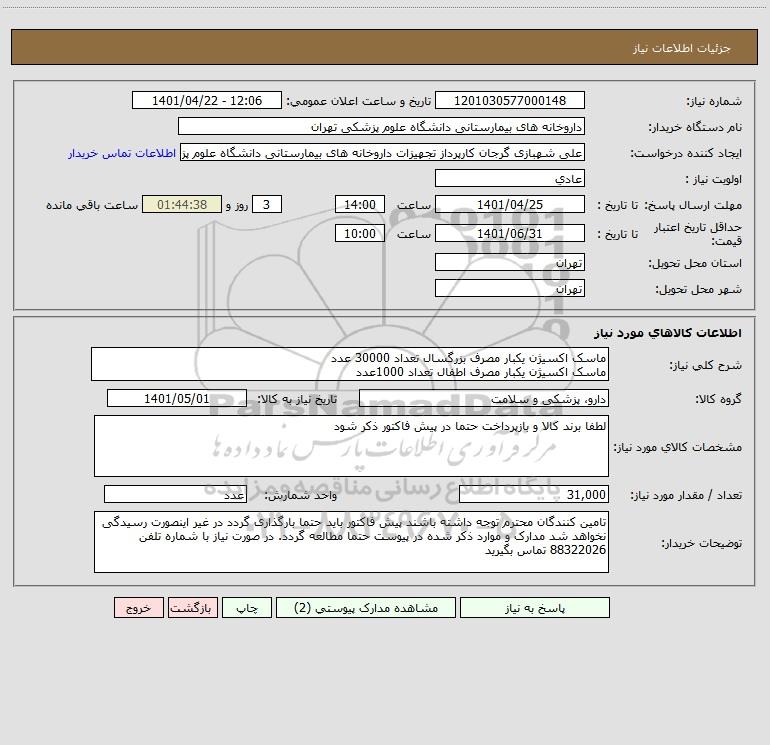Click buyer notes text area

click(351, 542)
